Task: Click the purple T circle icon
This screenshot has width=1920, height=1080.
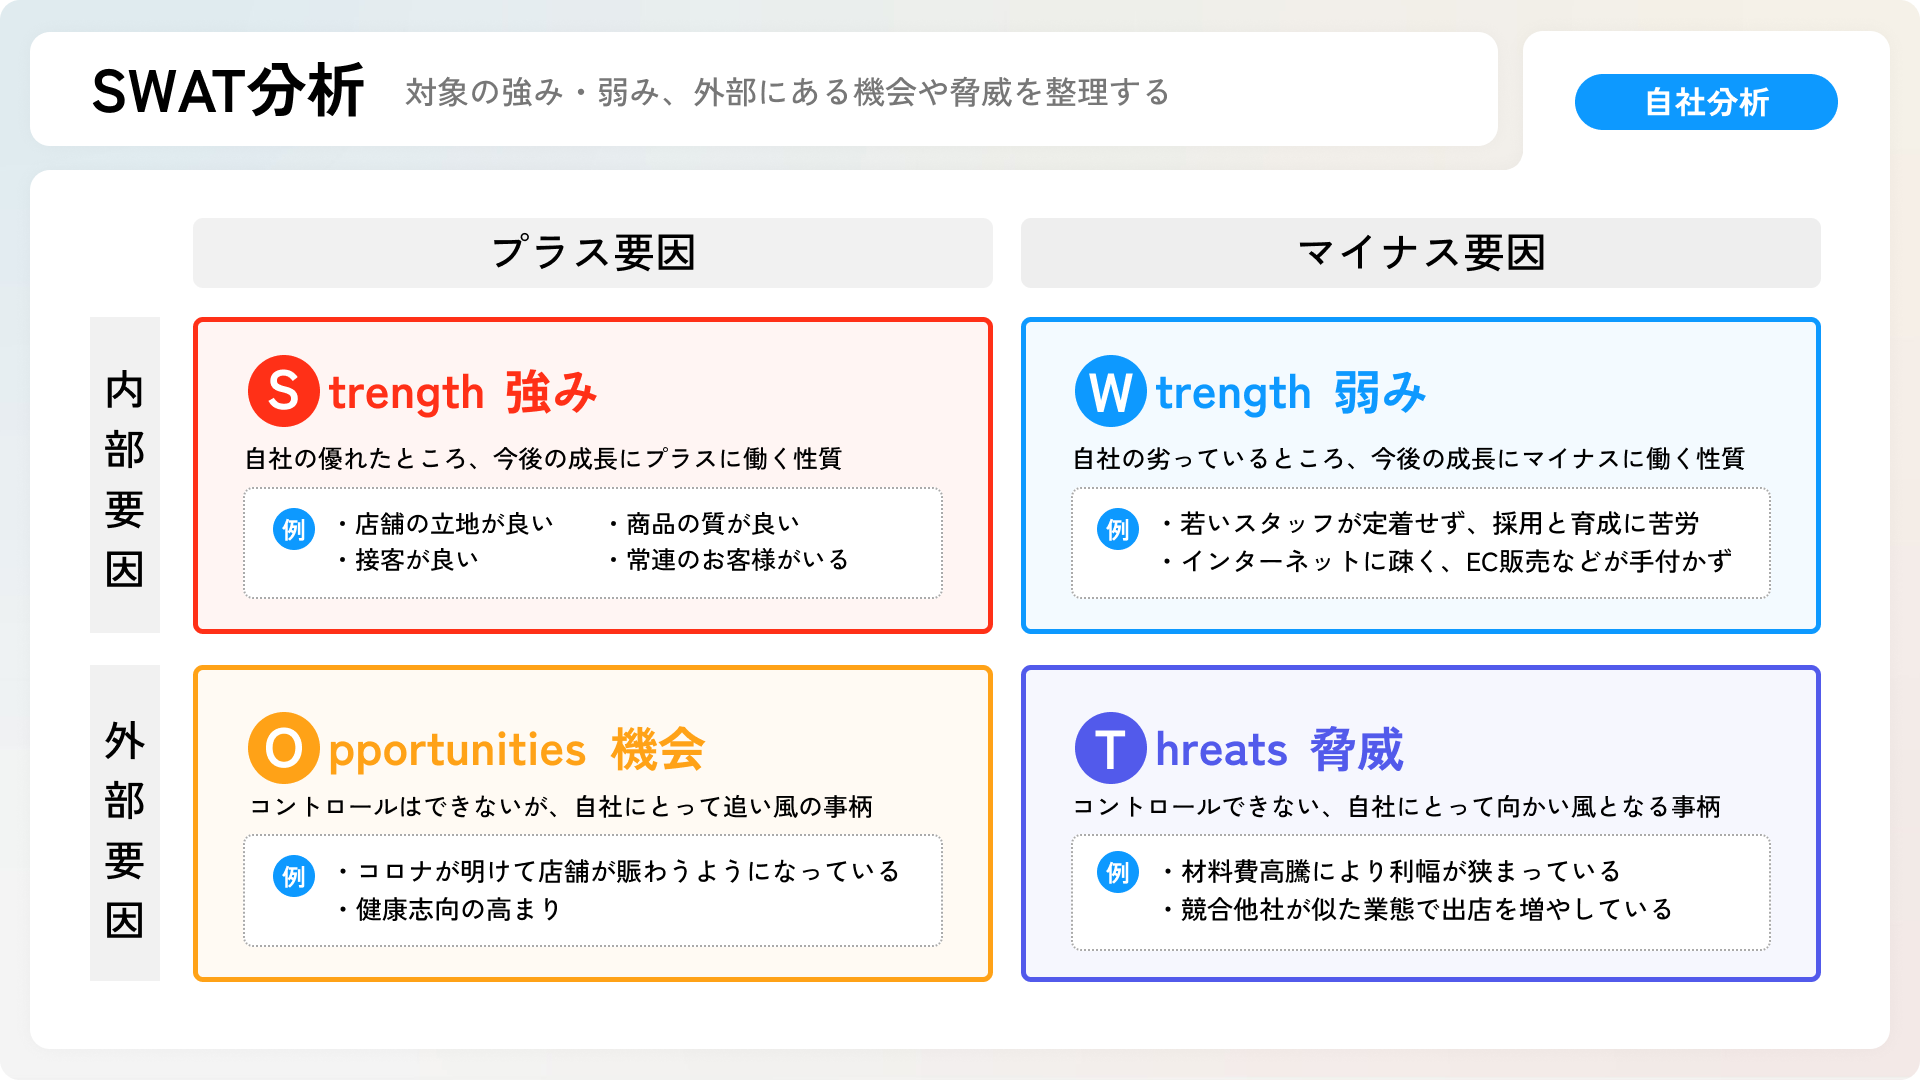Action: pos(1111,748)
